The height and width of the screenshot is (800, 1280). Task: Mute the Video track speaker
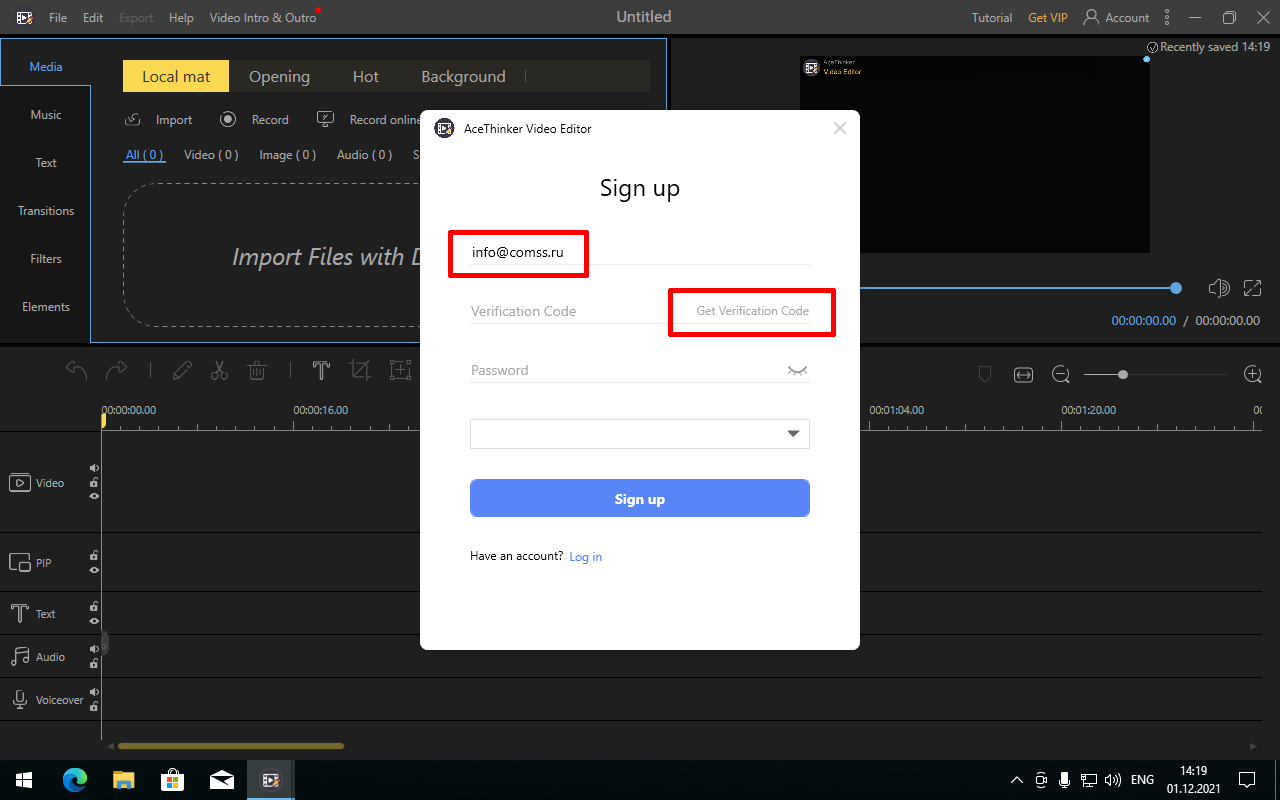[x=94, y=467]
